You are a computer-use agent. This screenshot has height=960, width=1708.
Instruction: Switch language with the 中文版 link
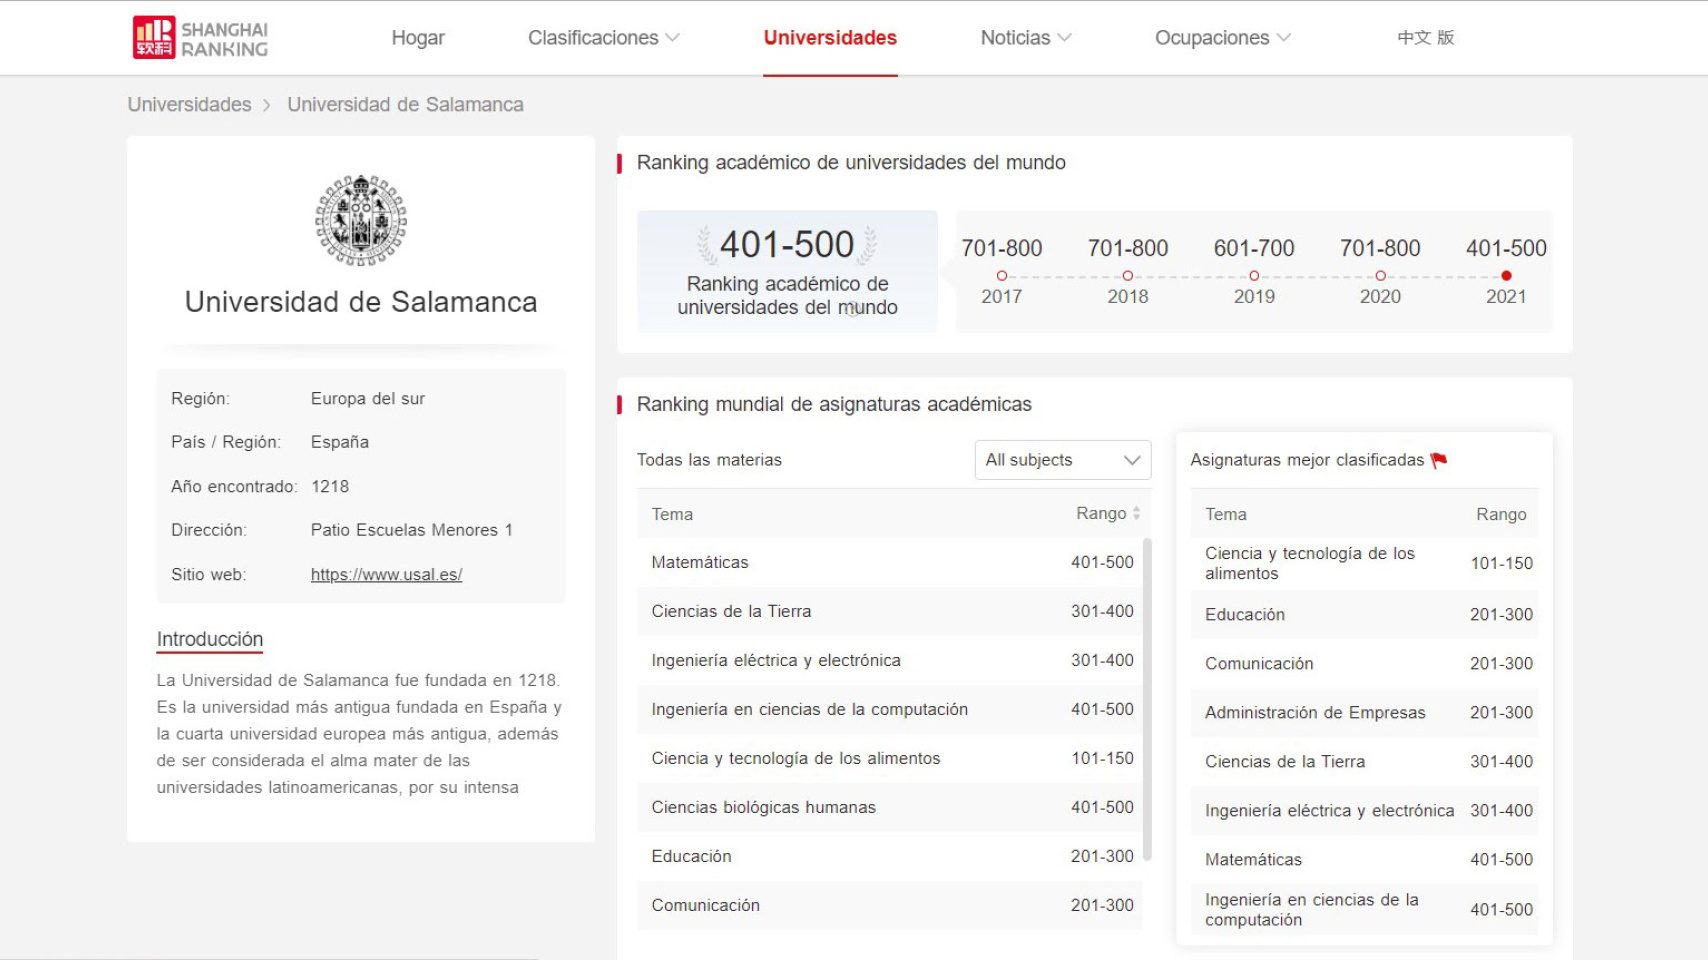[x=1425, y=38]
